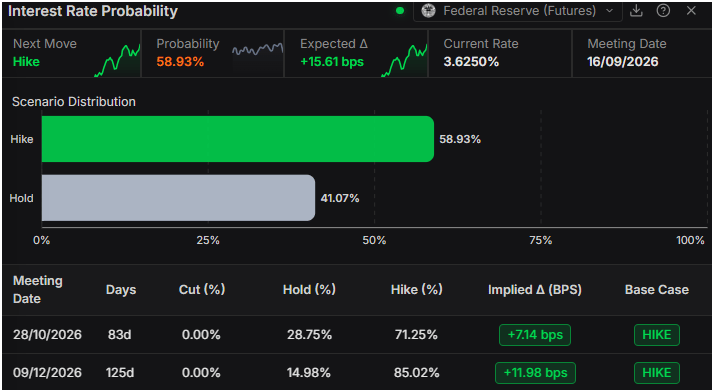This screenshot has height=392, width=714.
Task: Click the Hike label on the chart axis
Action: (x=22, y=139)
